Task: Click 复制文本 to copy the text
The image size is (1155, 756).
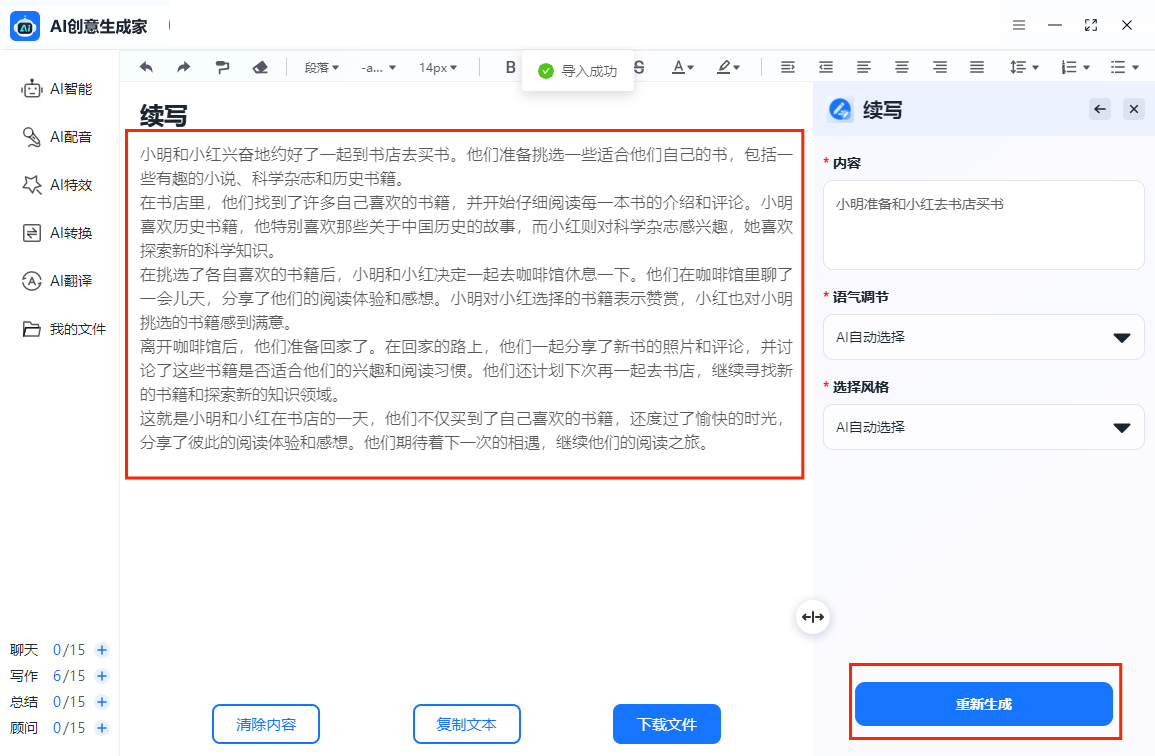Action: (x=466, y=723)
